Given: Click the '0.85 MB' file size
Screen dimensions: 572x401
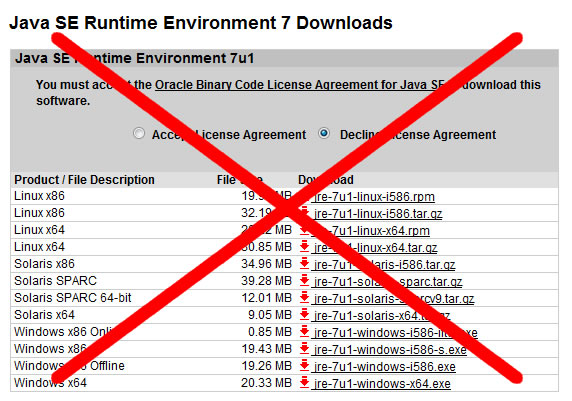Looking at the screenshot, I should point(270,332).
